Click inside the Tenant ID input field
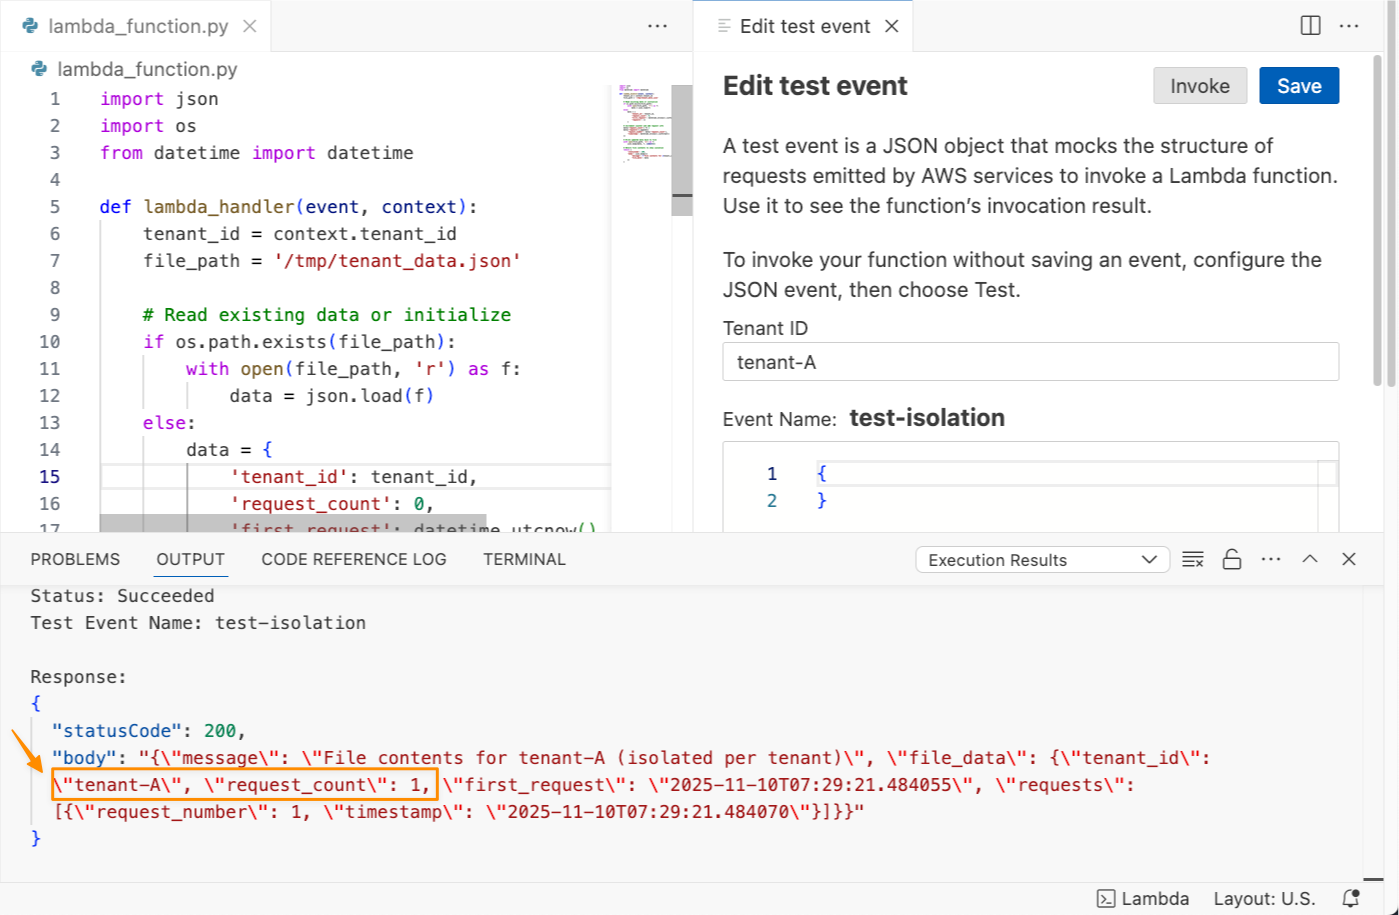This screenshot has width=1399, height=915. tap(1030, 361)
